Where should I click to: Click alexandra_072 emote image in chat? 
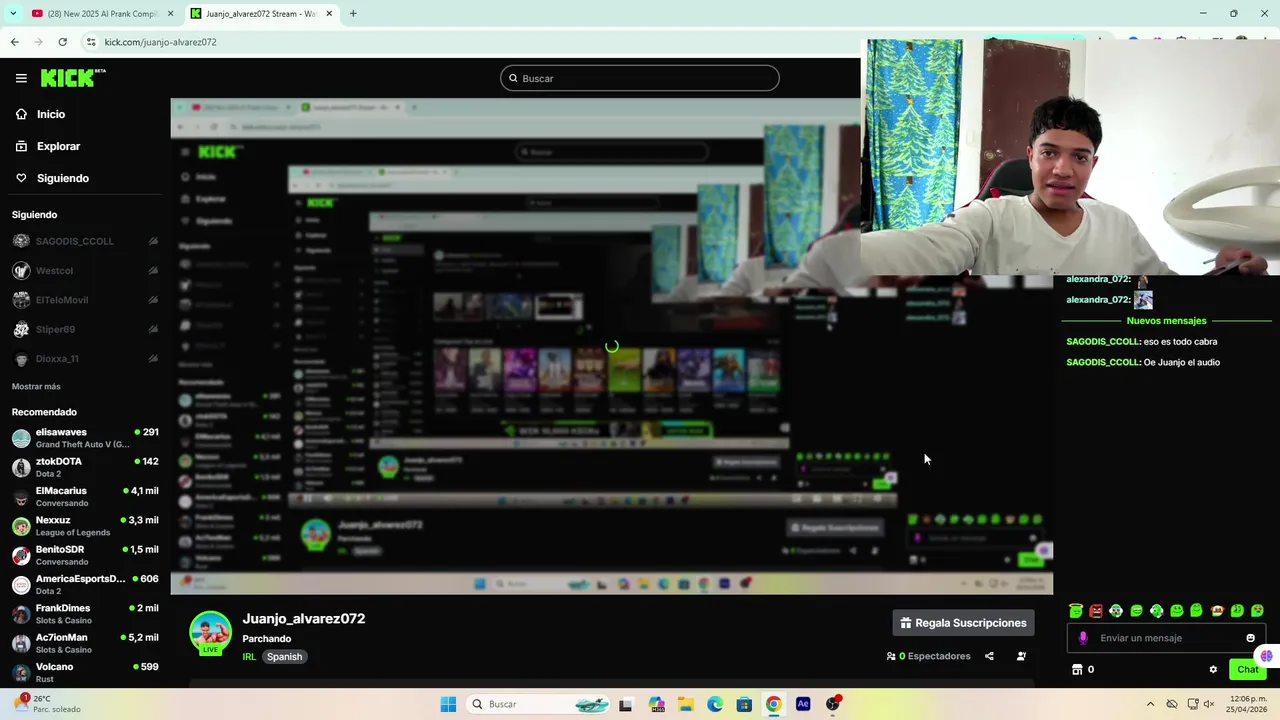click(1143, 300)
